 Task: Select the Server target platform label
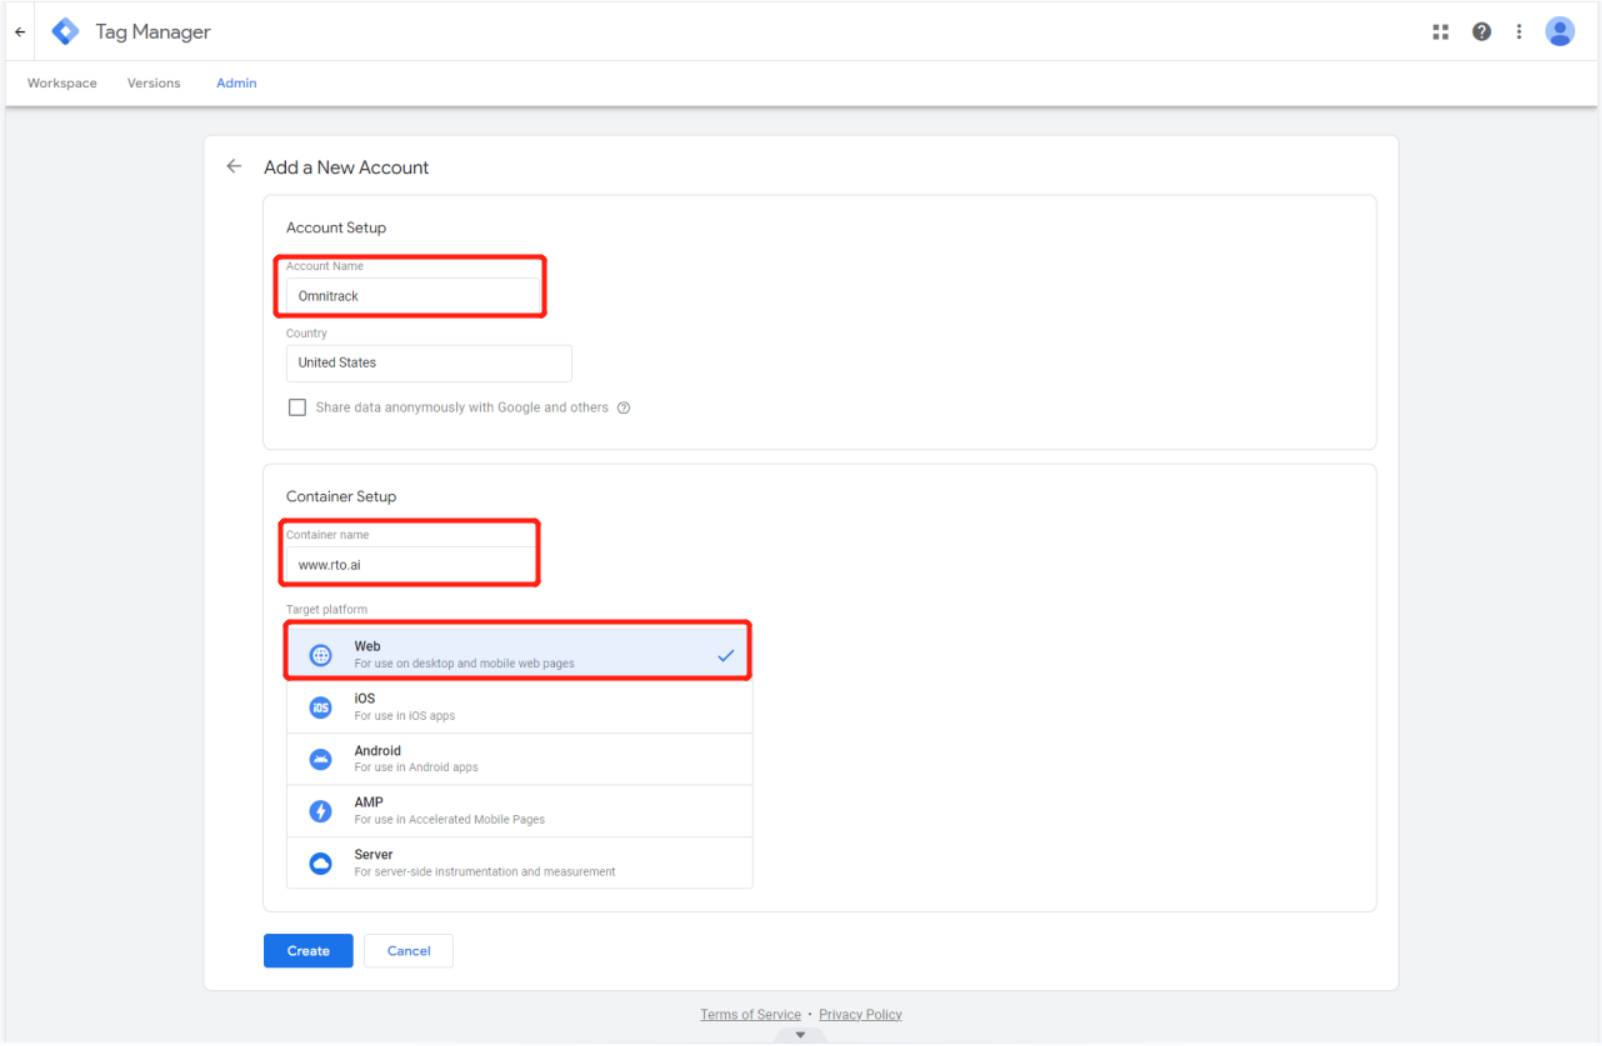(373, 854)
